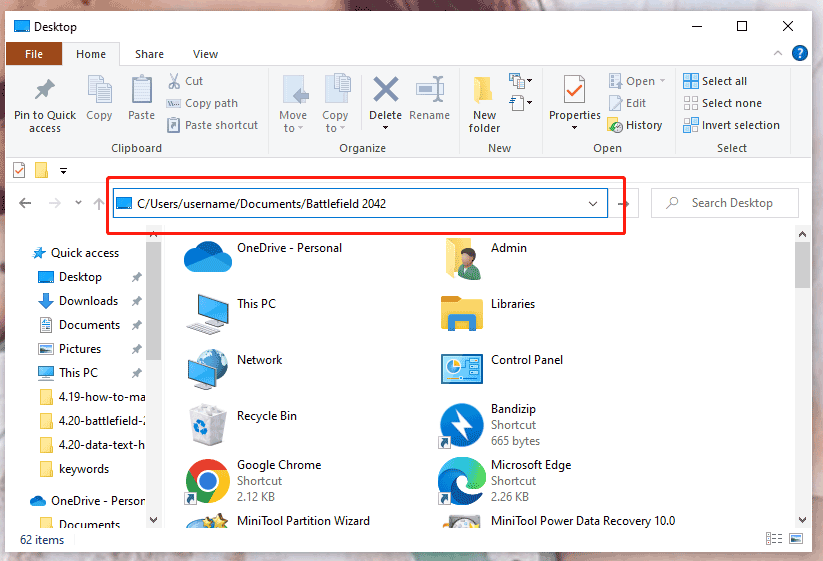
Task: Switch to details view icon in status bar
Action: click(774, 538)
